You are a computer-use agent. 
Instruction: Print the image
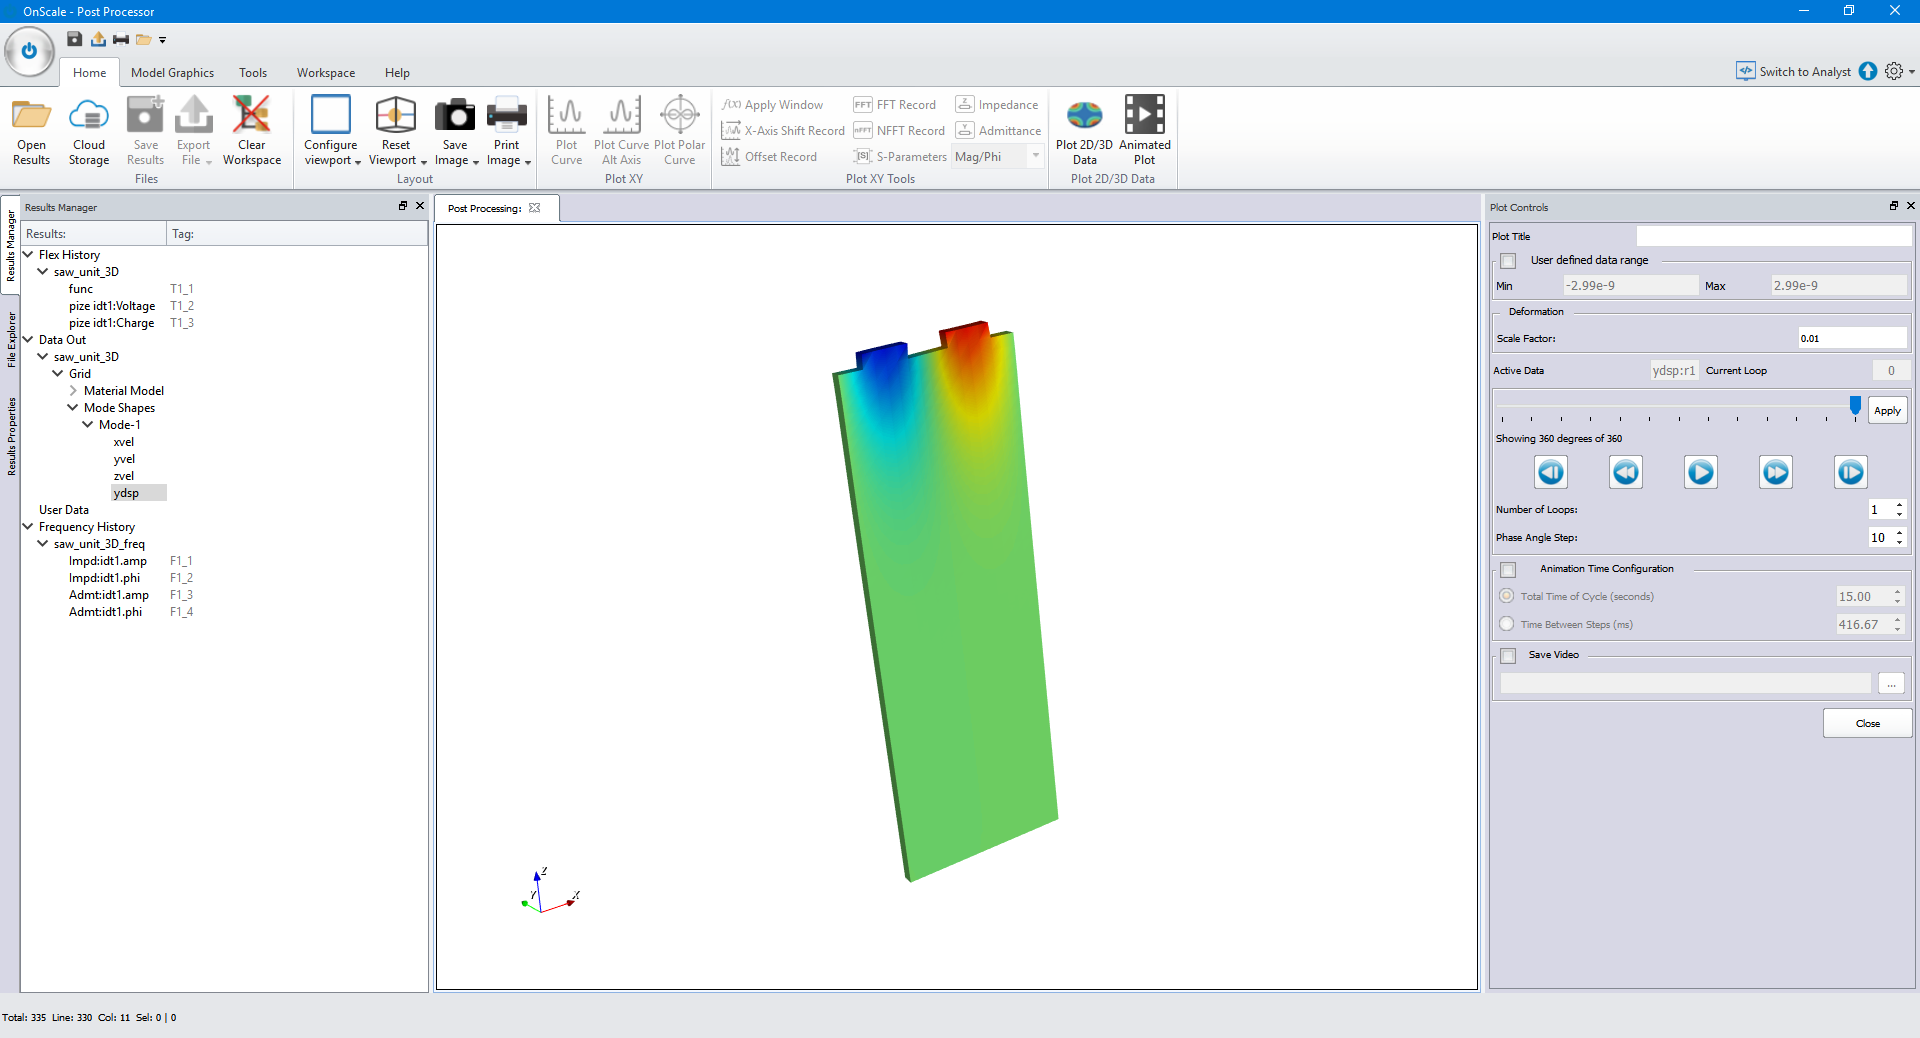point(507,131)
